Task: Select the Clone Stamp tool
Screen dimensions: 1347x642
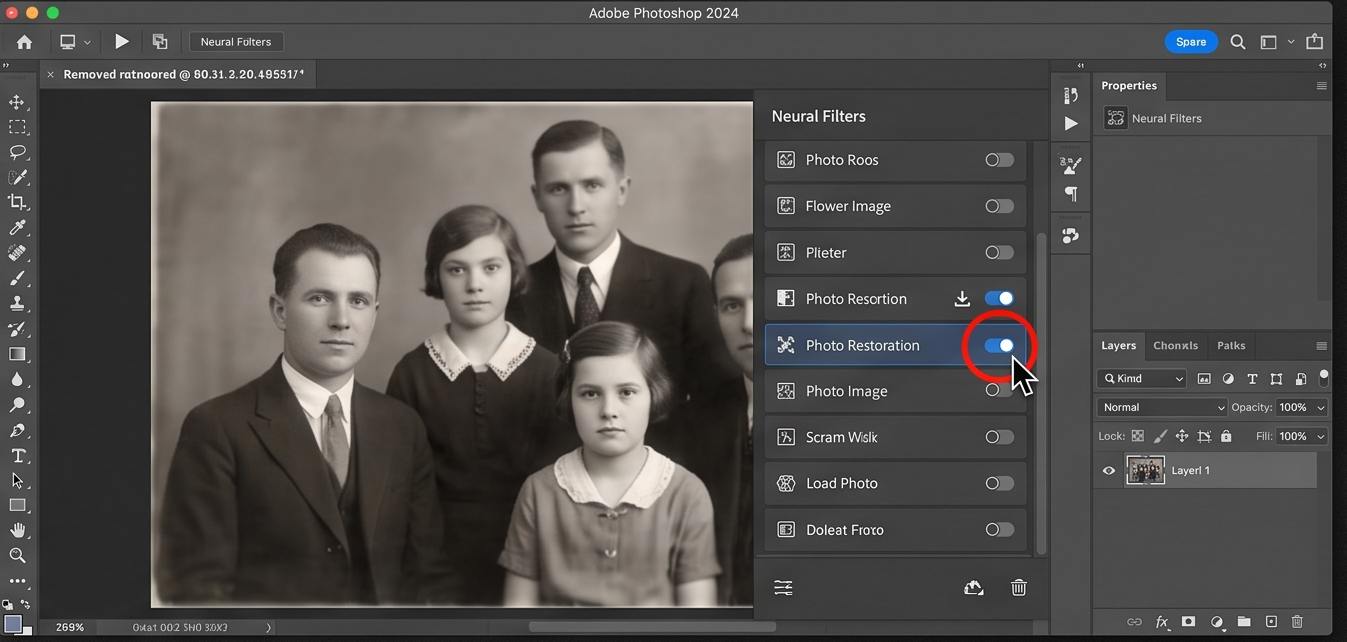Action: pyautogui.click(x=17, y=303)
